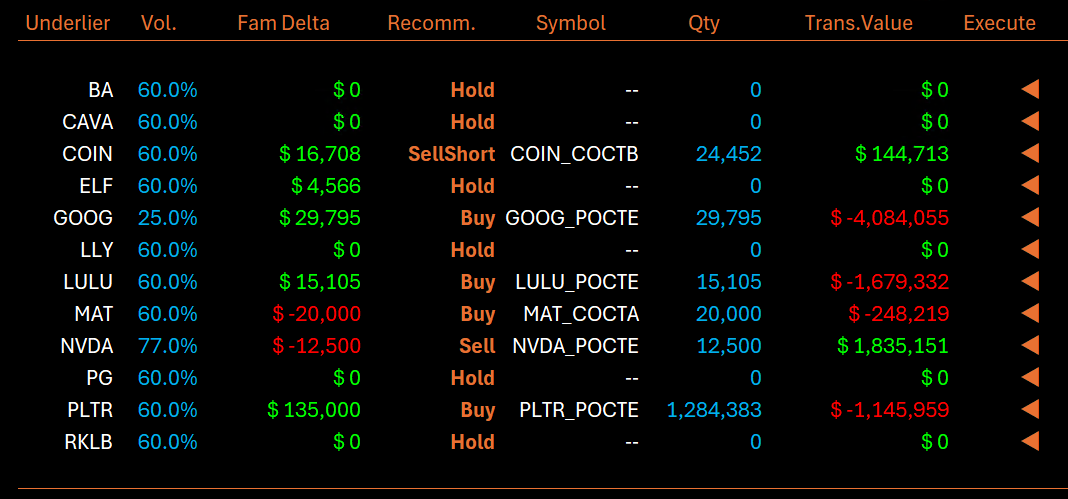Click the MAT row execute arrow
This screenshot has height=499, width=1068.
(x=1030, y=314)
